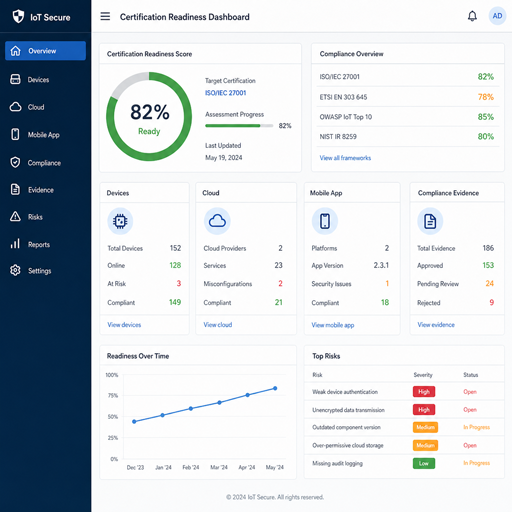Click Weak device authentication risk

coord(345,392)
